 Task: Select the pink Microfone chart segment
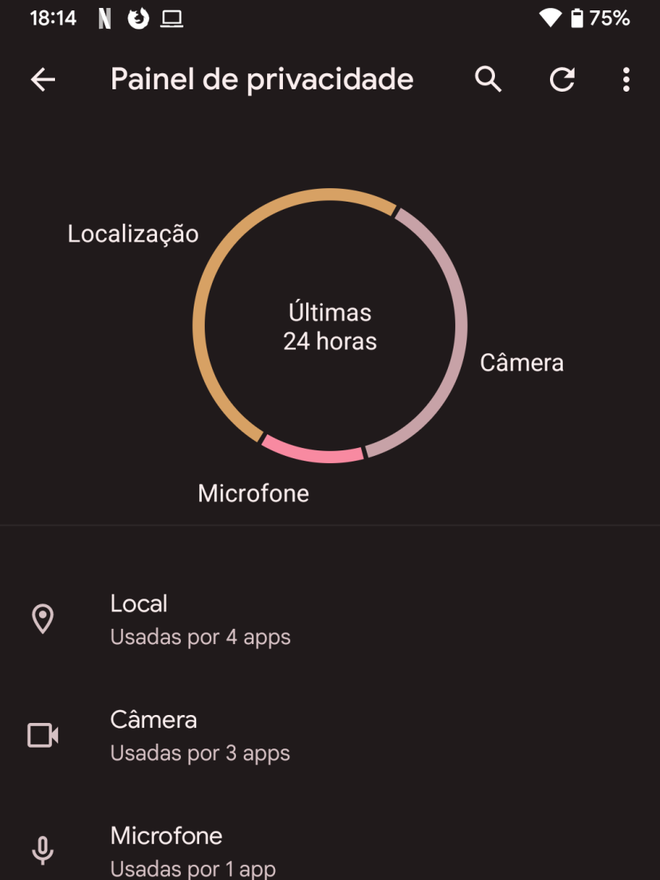tap(314, 453)
